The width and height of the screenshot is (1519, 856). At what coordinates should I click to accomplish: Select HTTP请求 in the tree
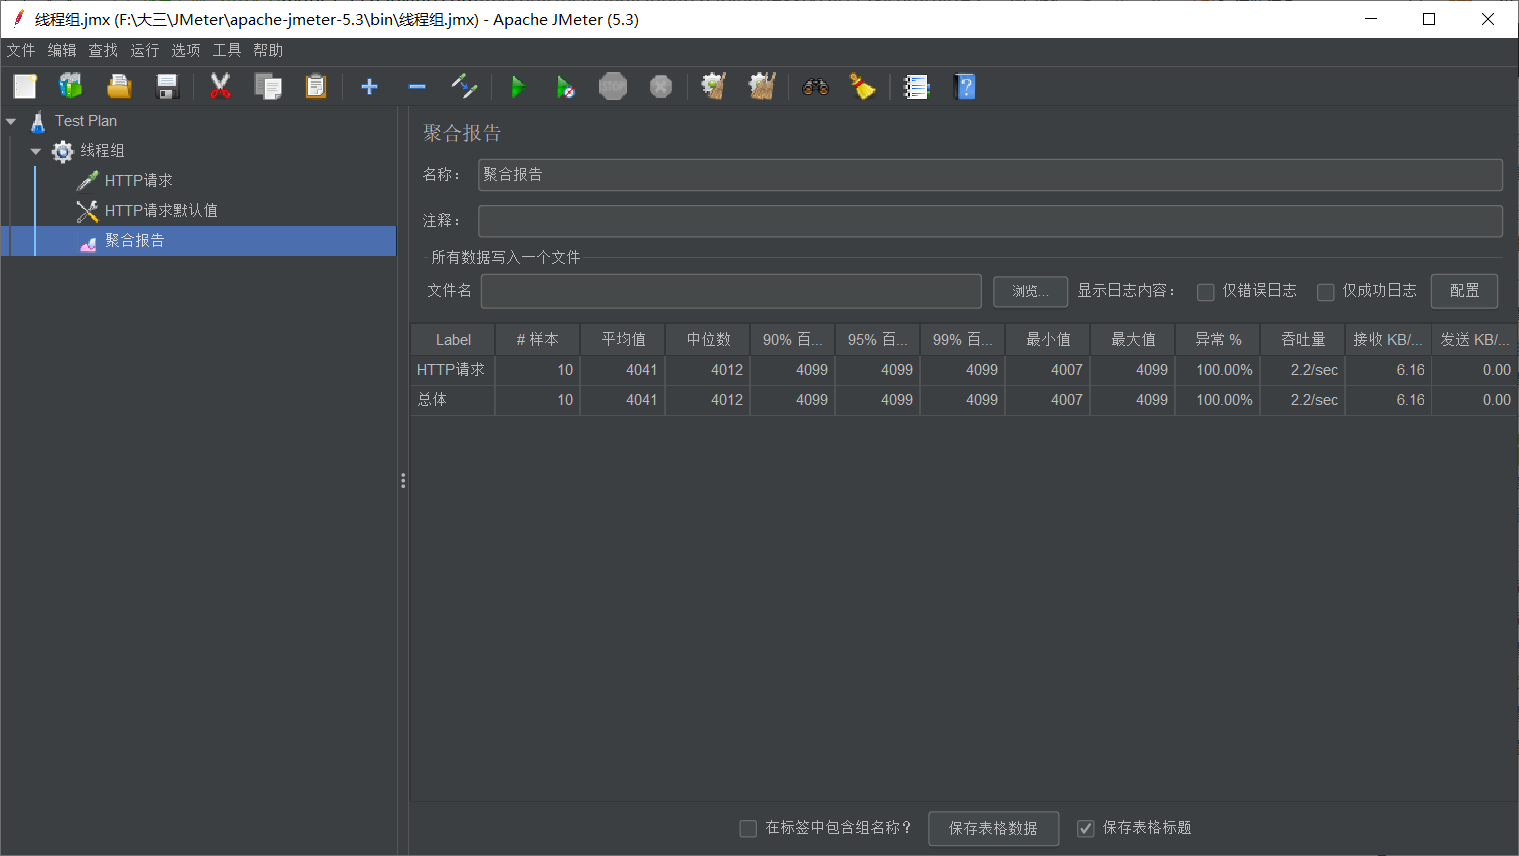point(139,181)
